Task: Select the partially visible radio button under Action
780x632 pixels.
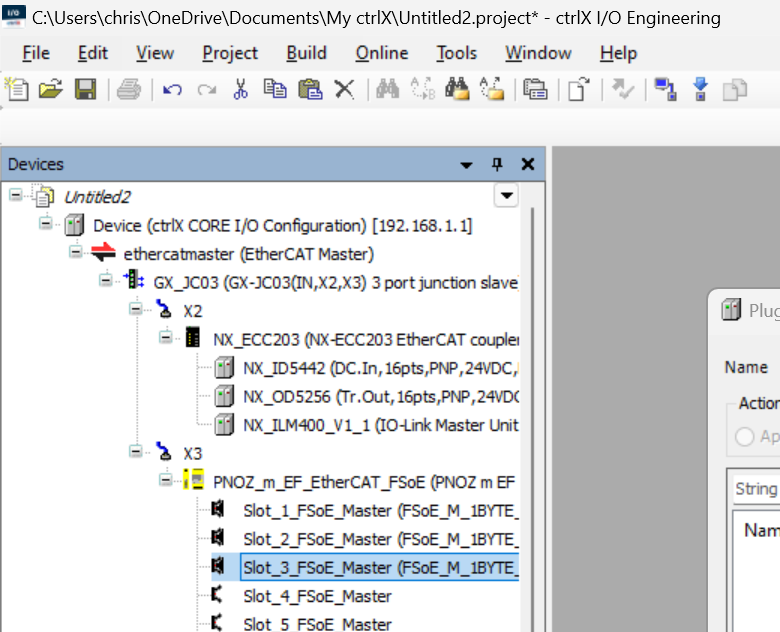Action: click(x=745, y=436)
